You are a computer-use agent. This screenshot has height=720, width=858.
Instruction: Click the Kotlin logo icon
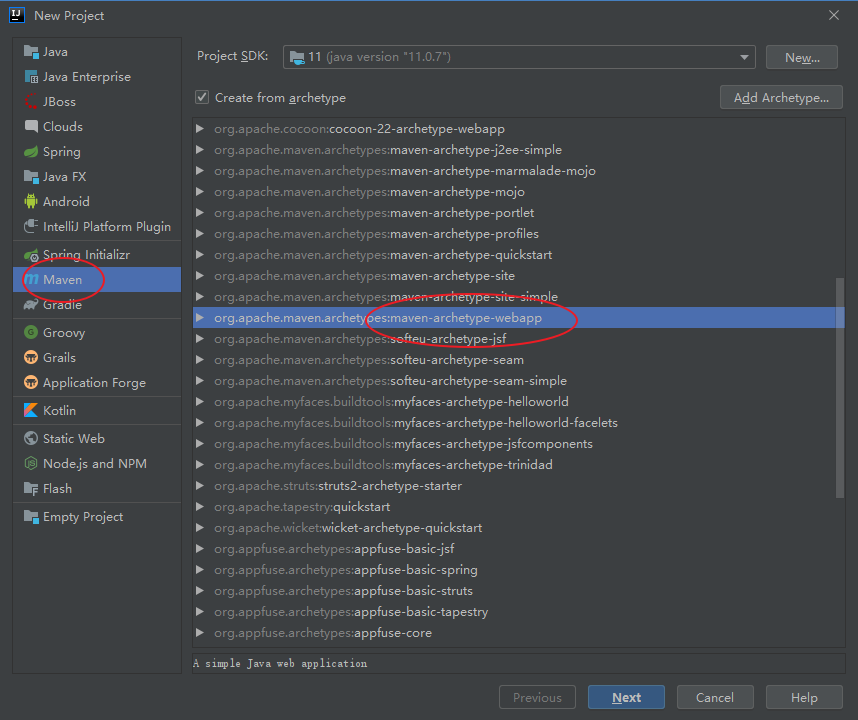point(31,410)
